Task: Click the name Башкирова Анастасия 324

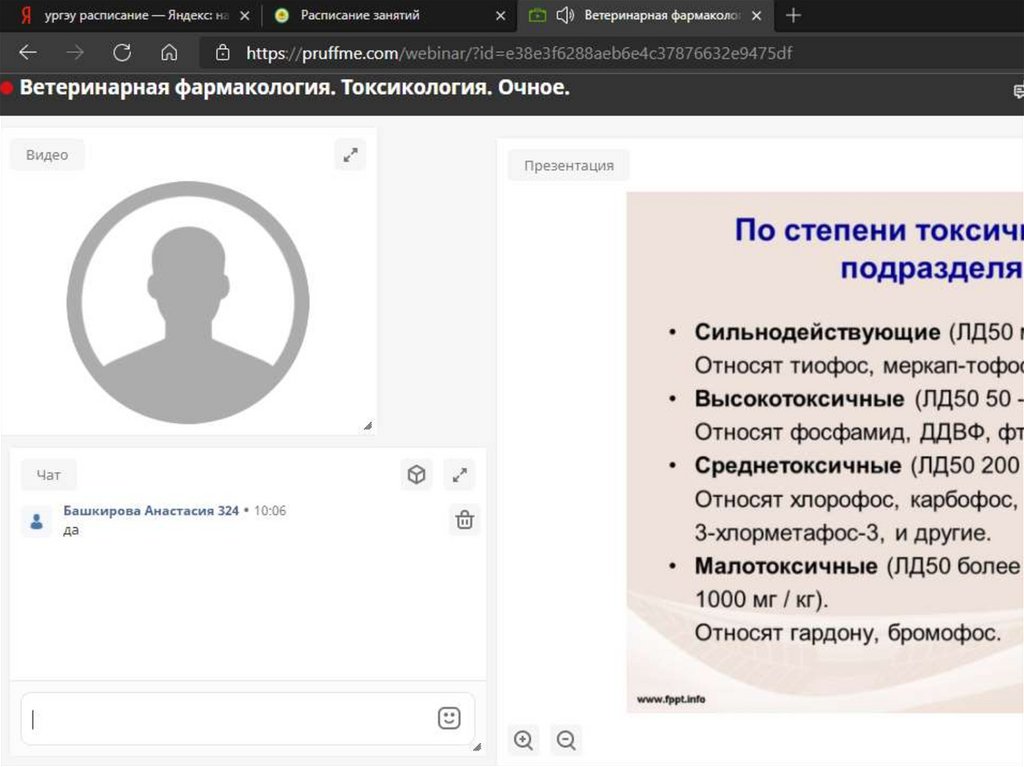Action: (150, 511)
